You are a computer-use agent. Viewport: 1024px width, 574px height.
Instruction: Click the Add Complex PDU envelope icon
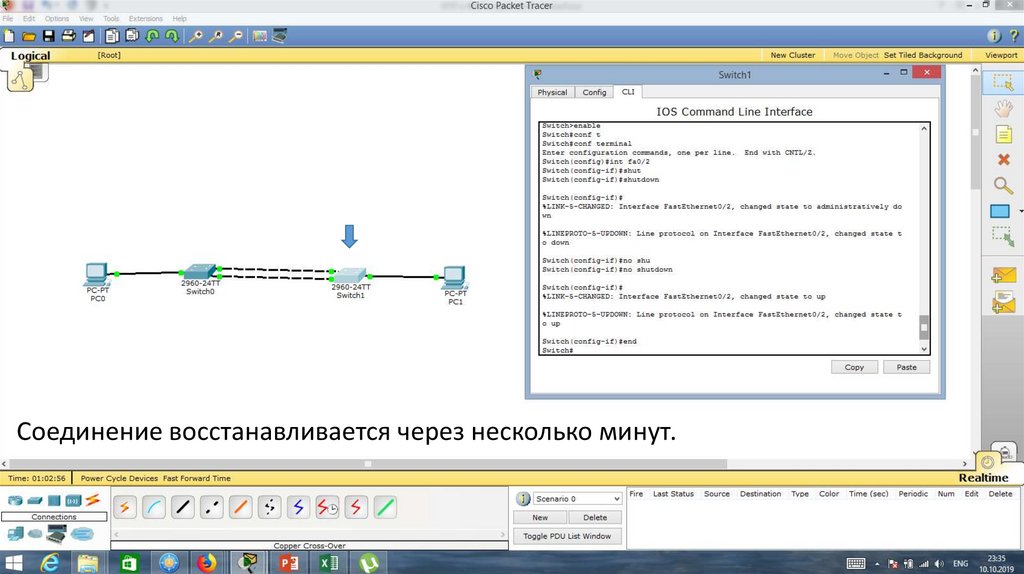click(1003, 303)
